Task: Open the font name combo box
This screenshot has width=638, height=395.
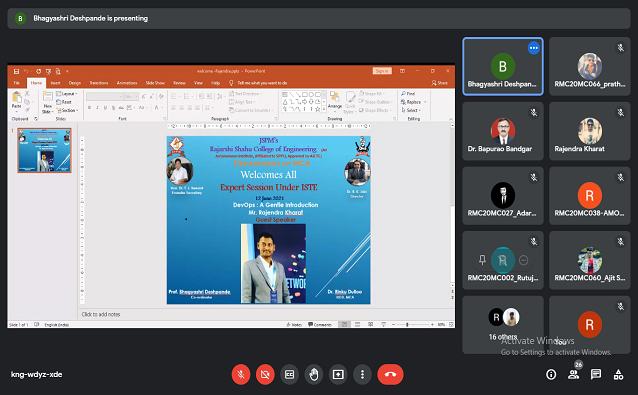Action: (104, 96)
